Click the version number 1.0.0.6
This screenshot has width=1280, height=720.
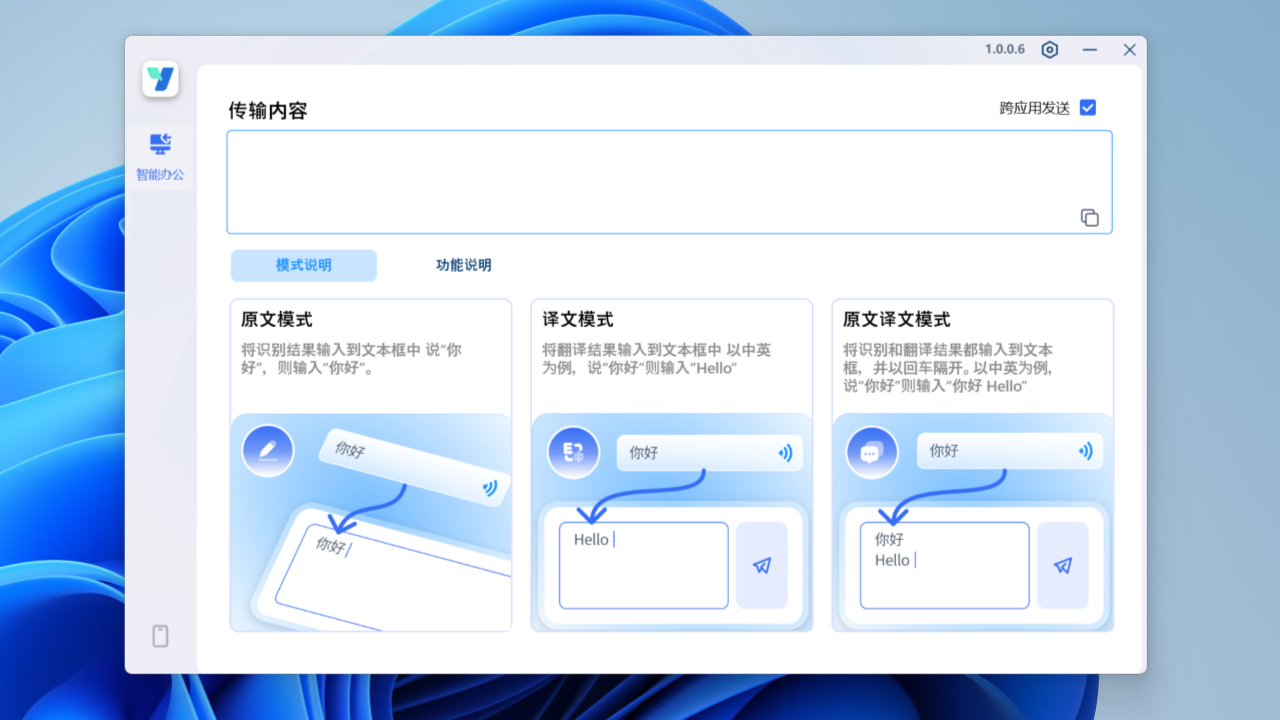(x=1004, y=48)
